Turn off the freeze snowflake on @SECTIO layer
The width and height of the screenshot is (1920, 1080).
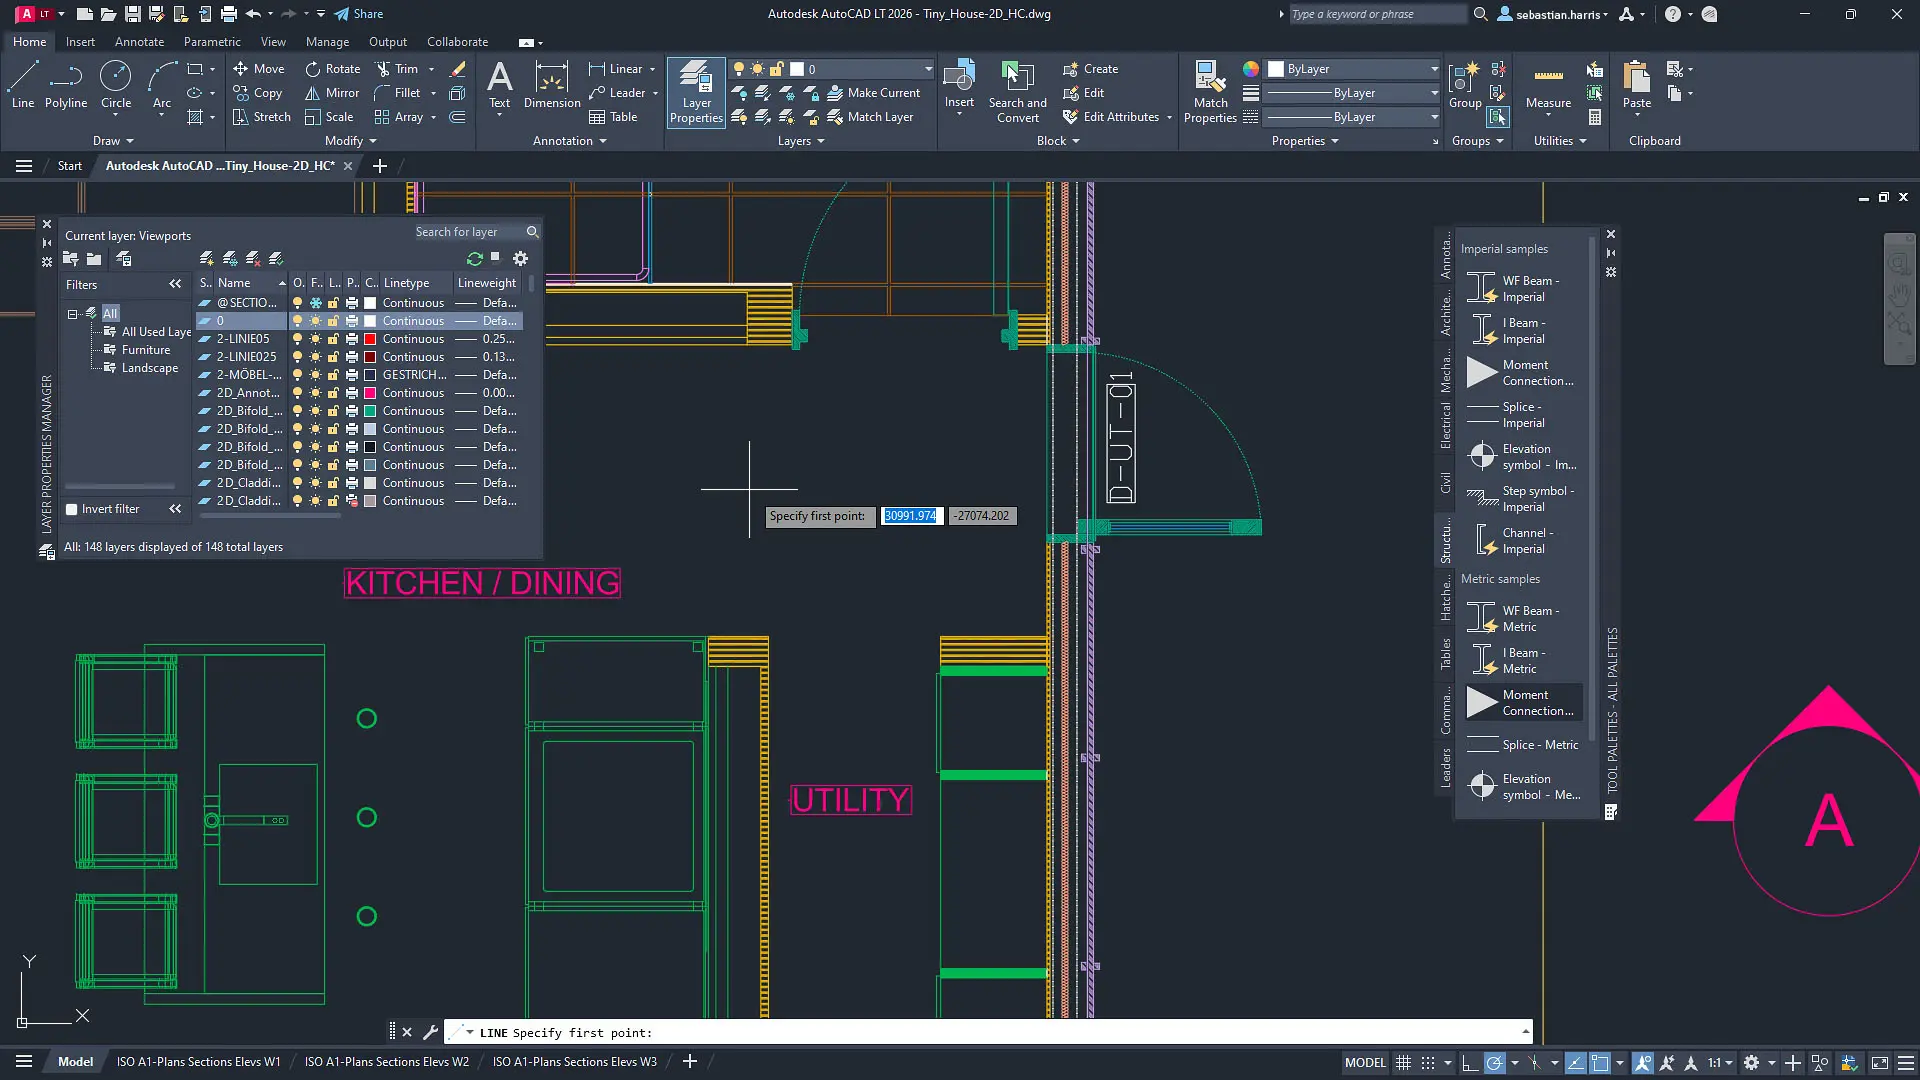tap(315, 302)
